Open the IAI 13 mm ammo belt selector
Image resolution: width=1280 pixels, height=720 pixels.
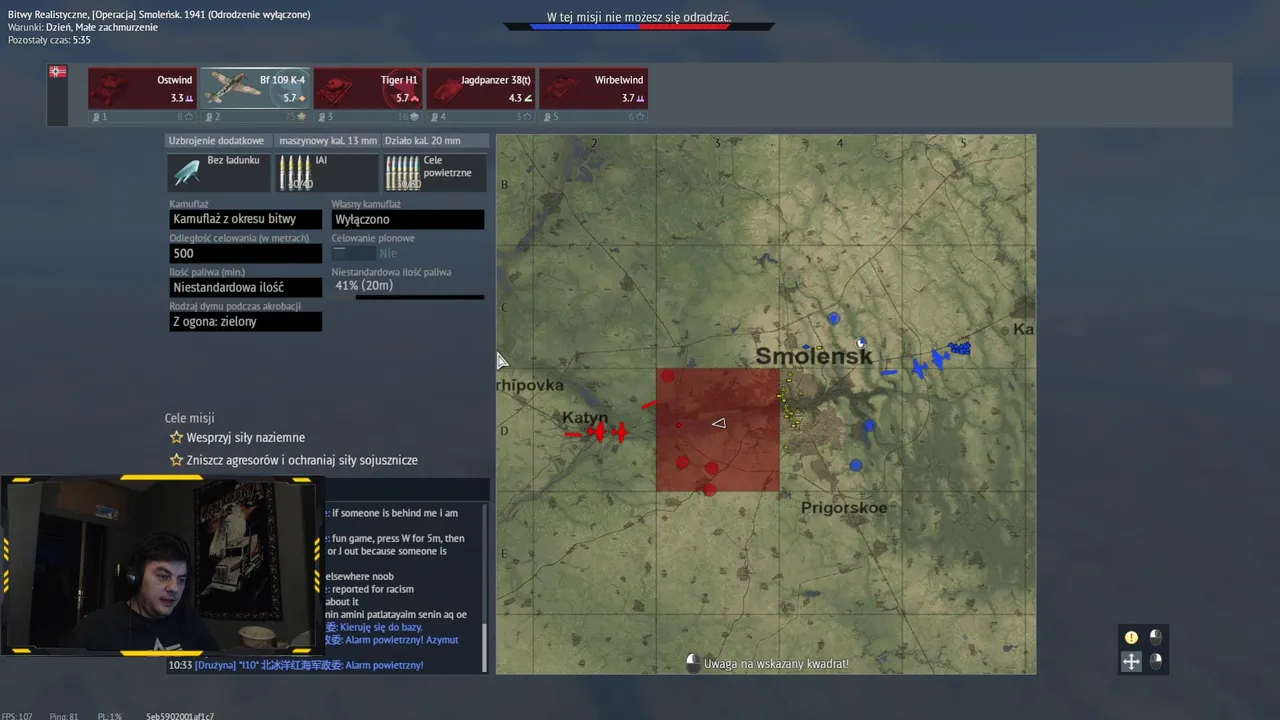(327, 172)
